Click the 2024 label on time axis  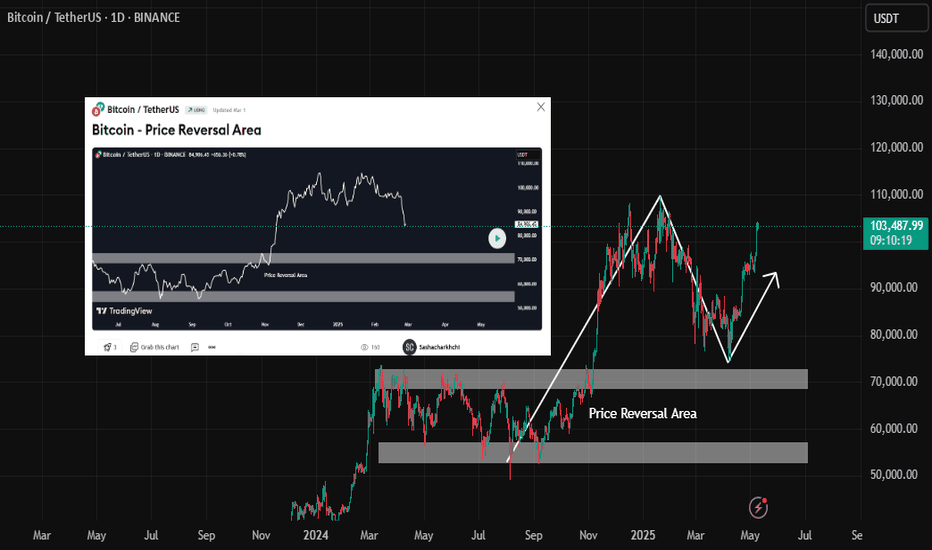tap(316, 535)
